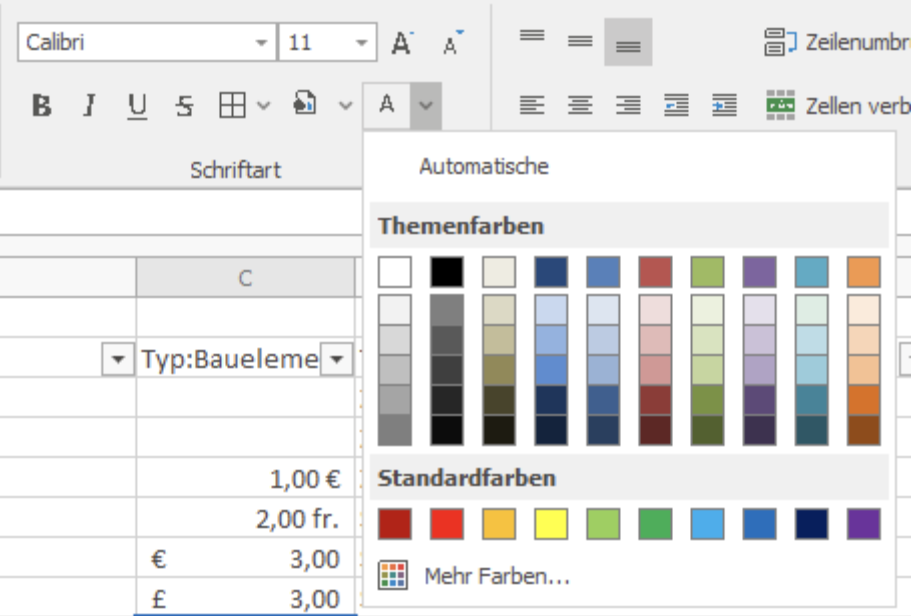Toggle bold formatting
The image size is (912, 616).
(x=41, y=106)
